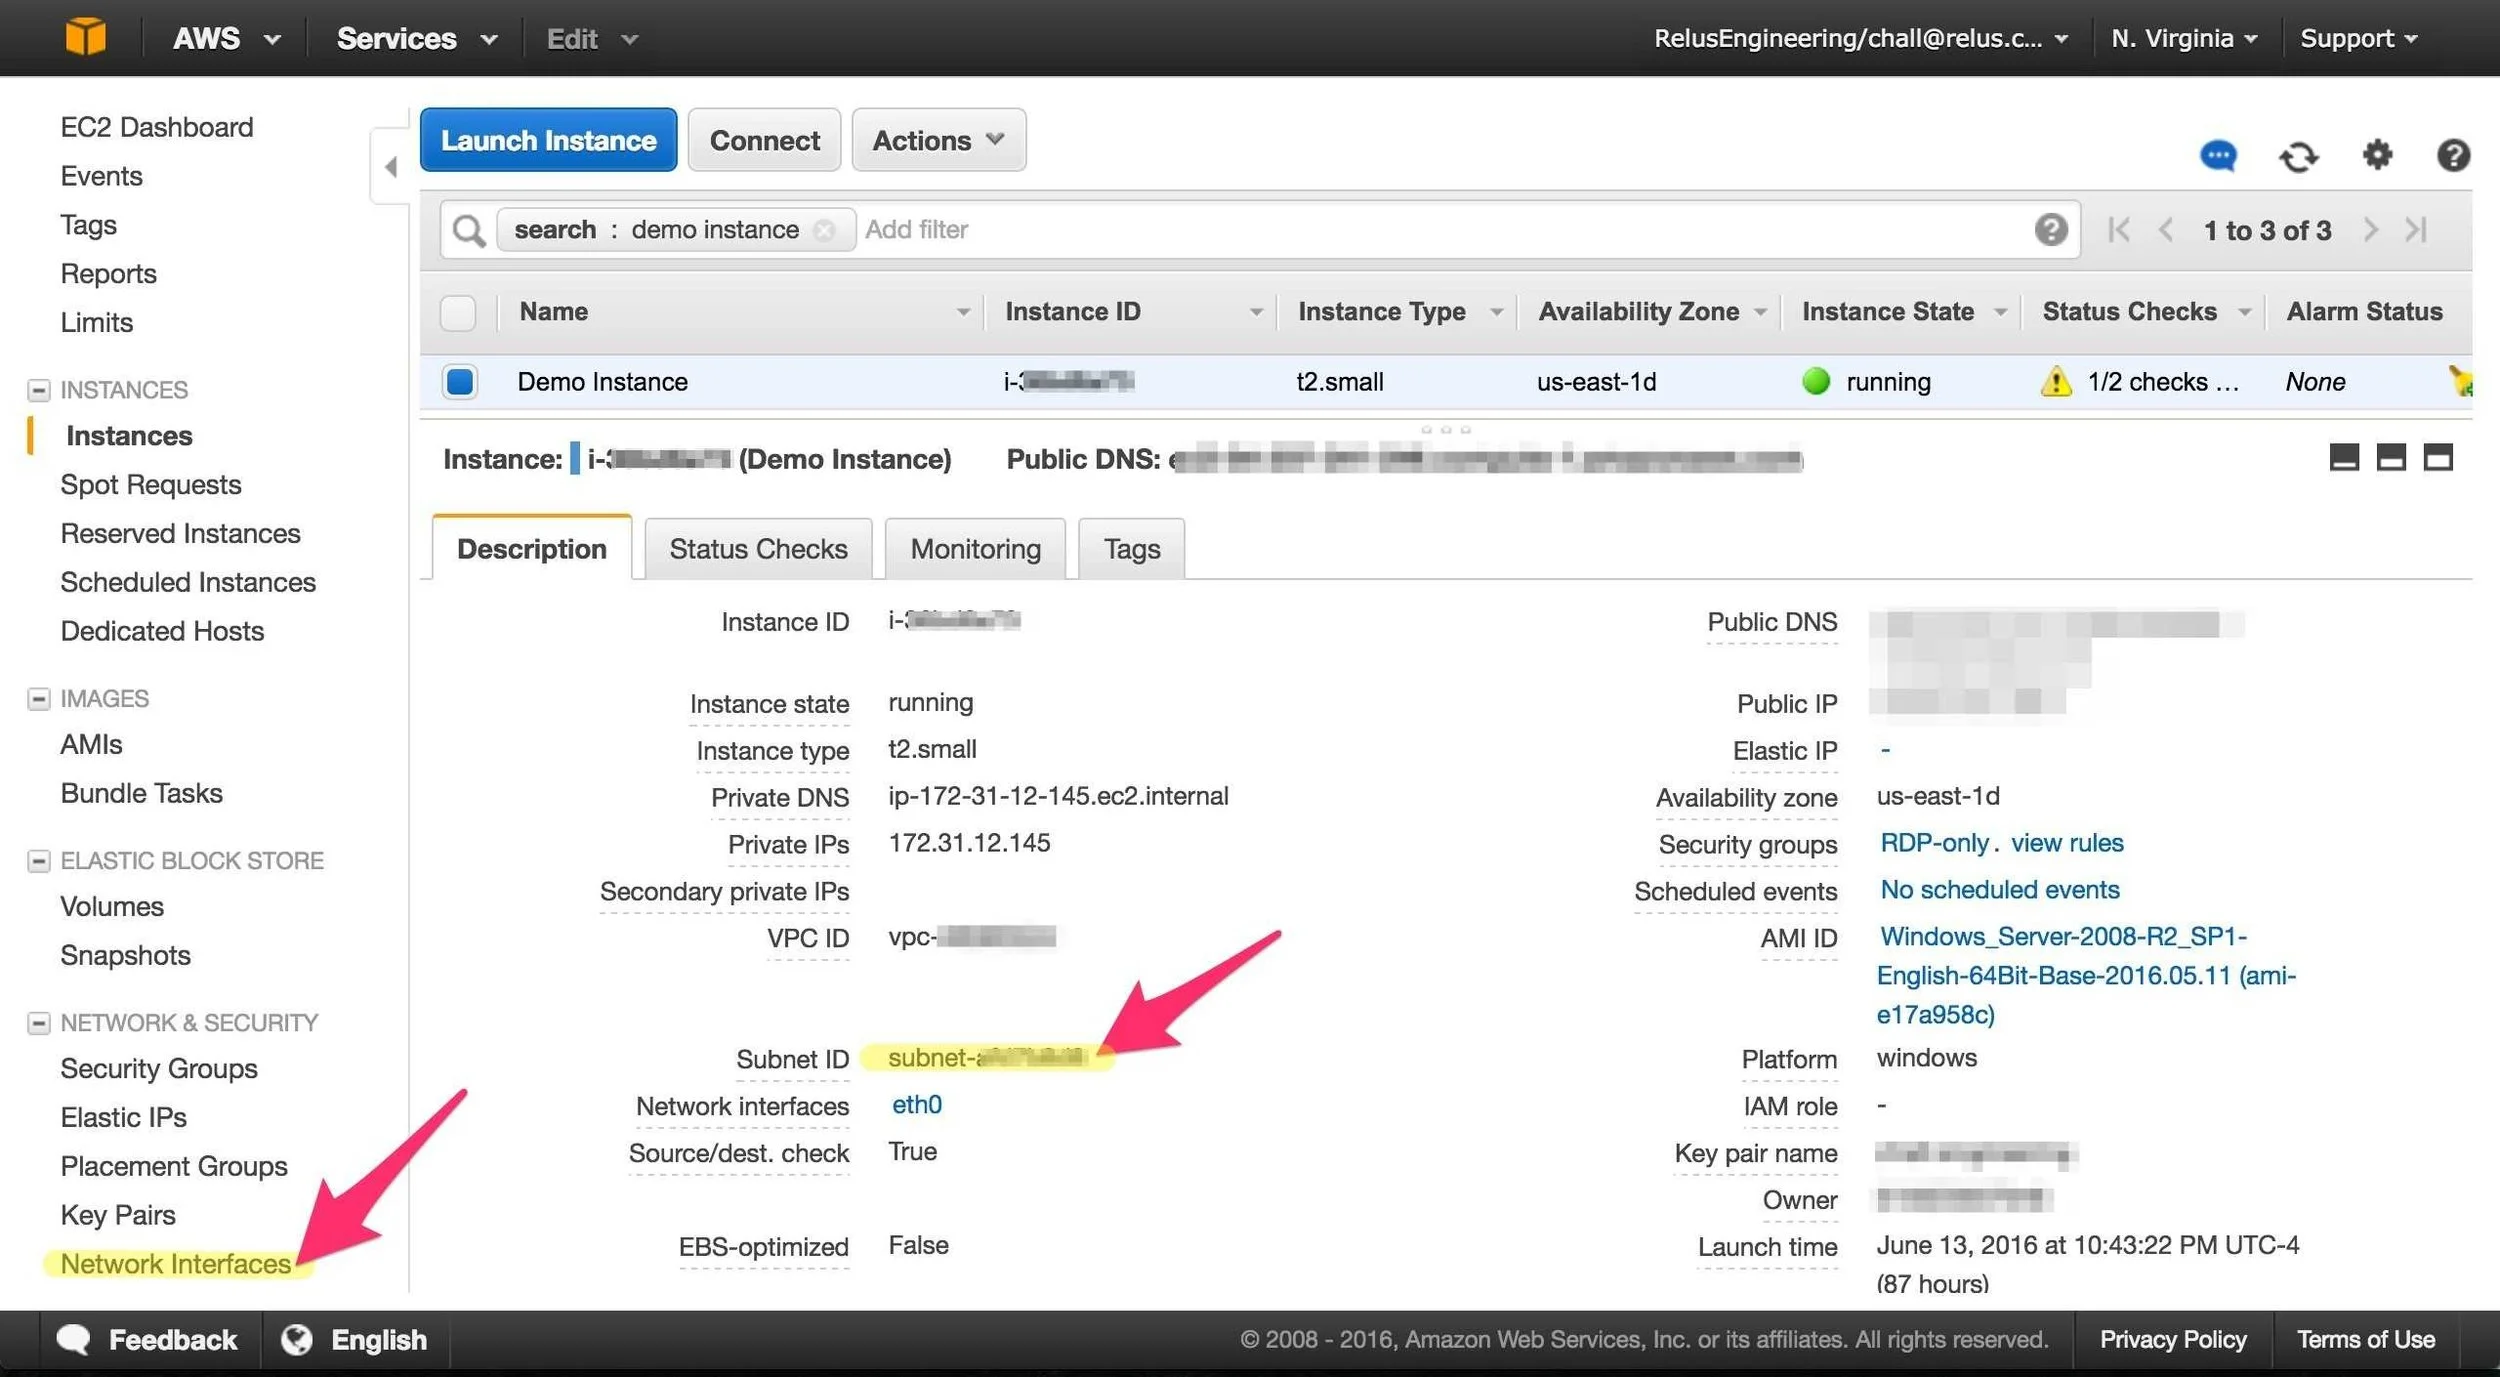The height and width of the screenshot is (1377, 2500).
Task: Collapse the INSTANCES sidebar section
Action: [38, 390]
